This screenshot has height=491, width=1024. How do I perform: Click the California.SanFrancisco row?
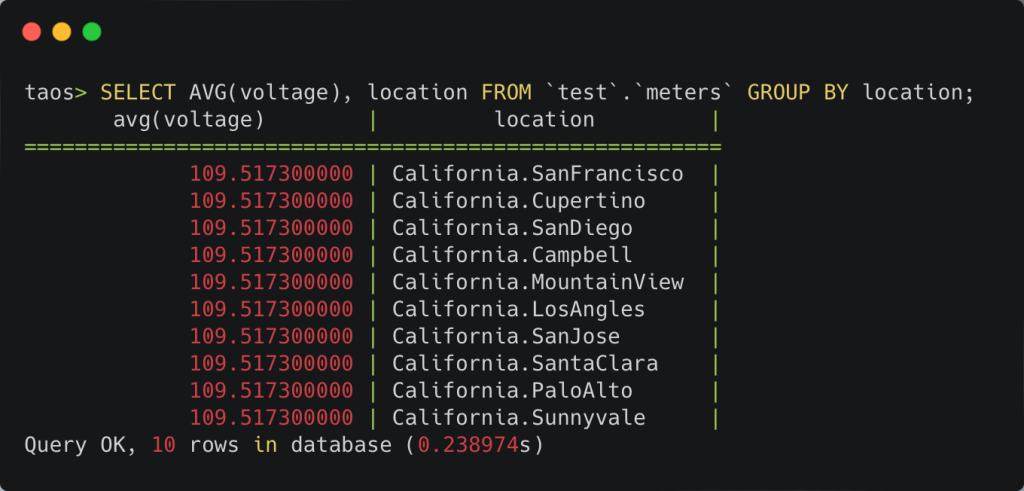tap(537, 174)
